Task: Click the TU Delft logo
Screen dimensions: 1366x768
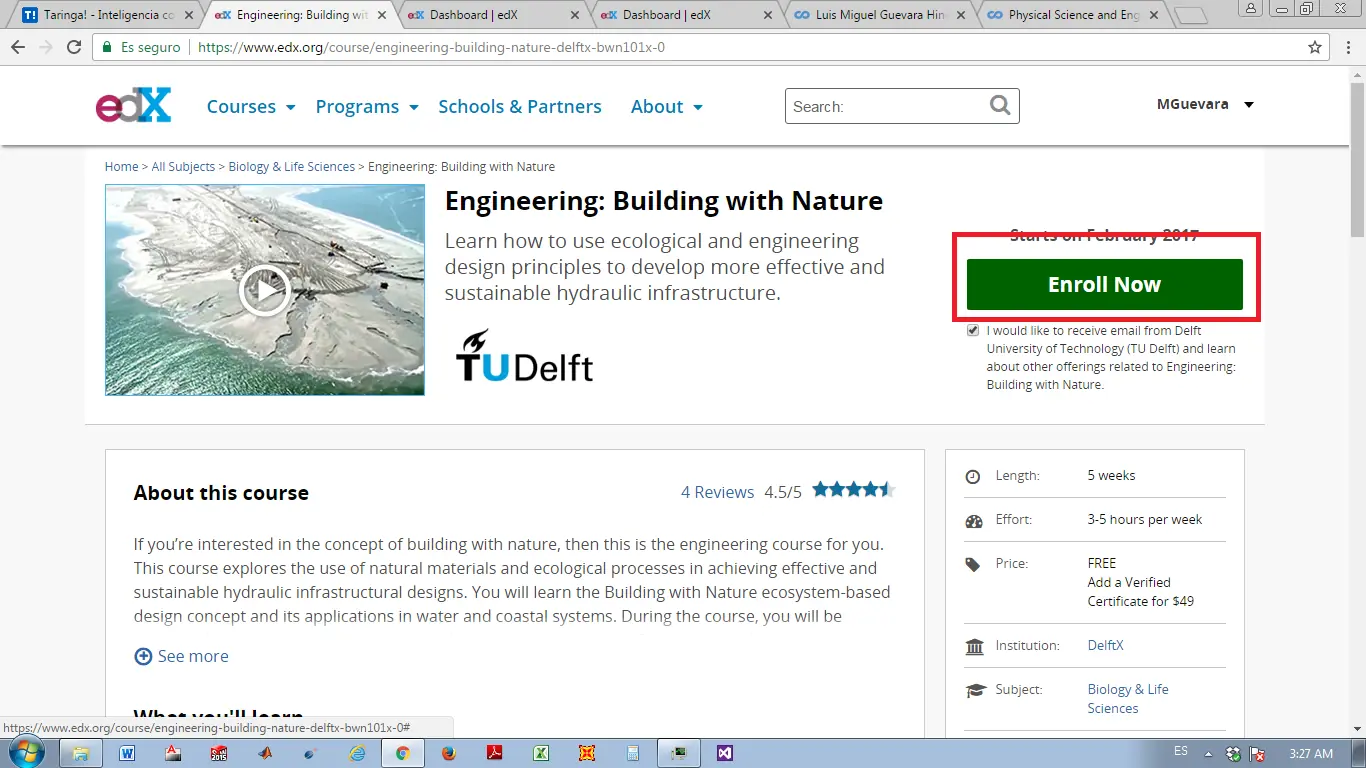Action: pos(524,355)
